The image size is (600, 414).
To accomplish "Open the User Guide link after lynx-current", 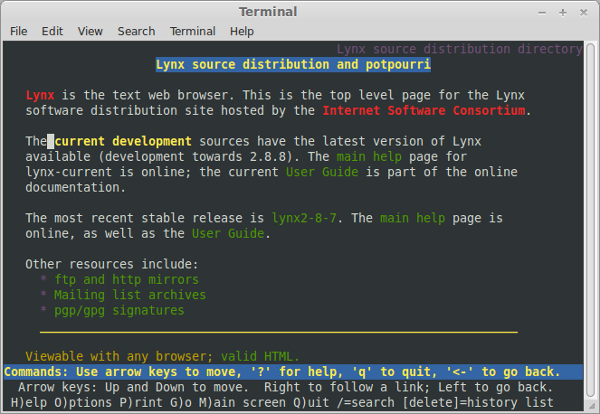I will pos(322,172).
